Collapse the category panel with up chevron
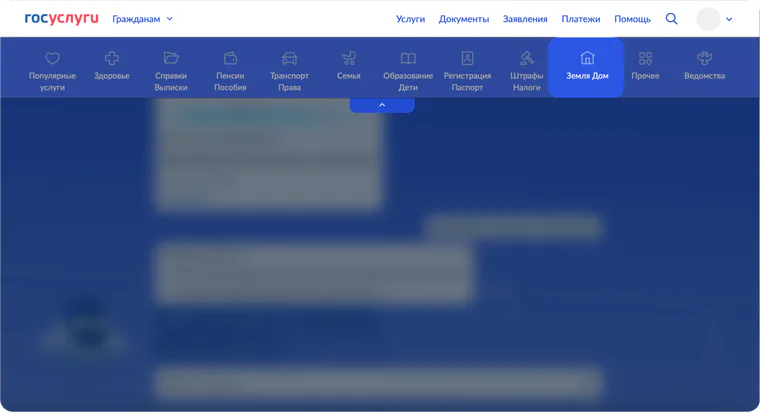Screen dimensions: 760x412 click(382, 105)
